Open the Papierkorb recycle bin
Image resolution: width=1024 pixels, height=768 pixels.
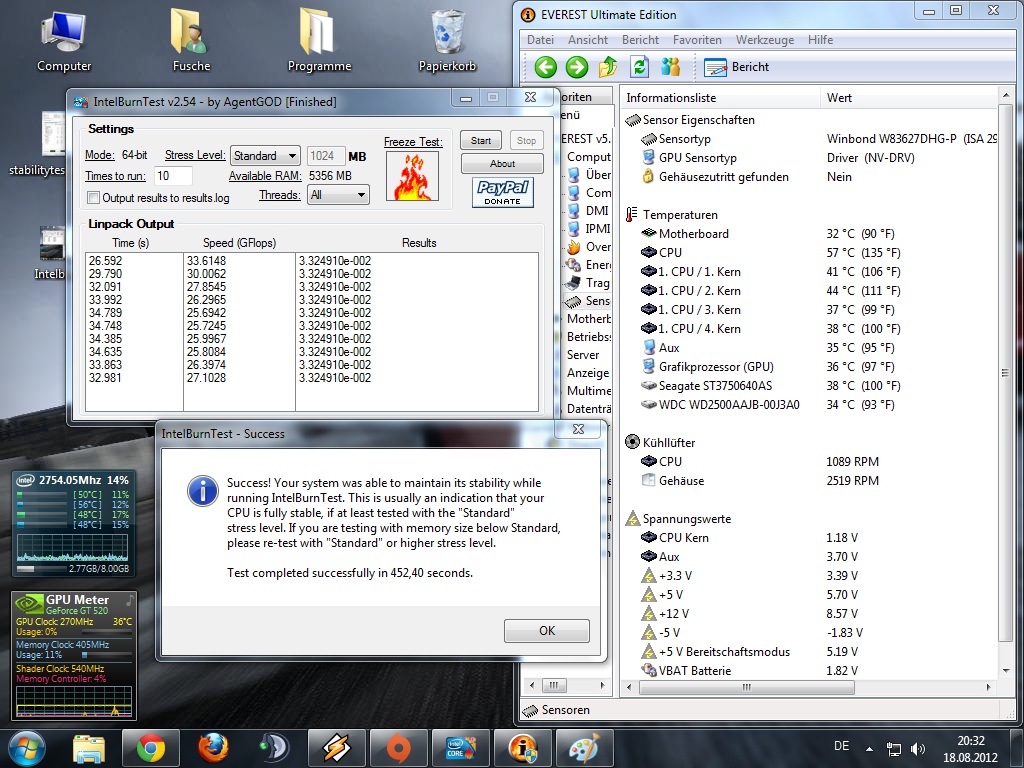point(447,41)
